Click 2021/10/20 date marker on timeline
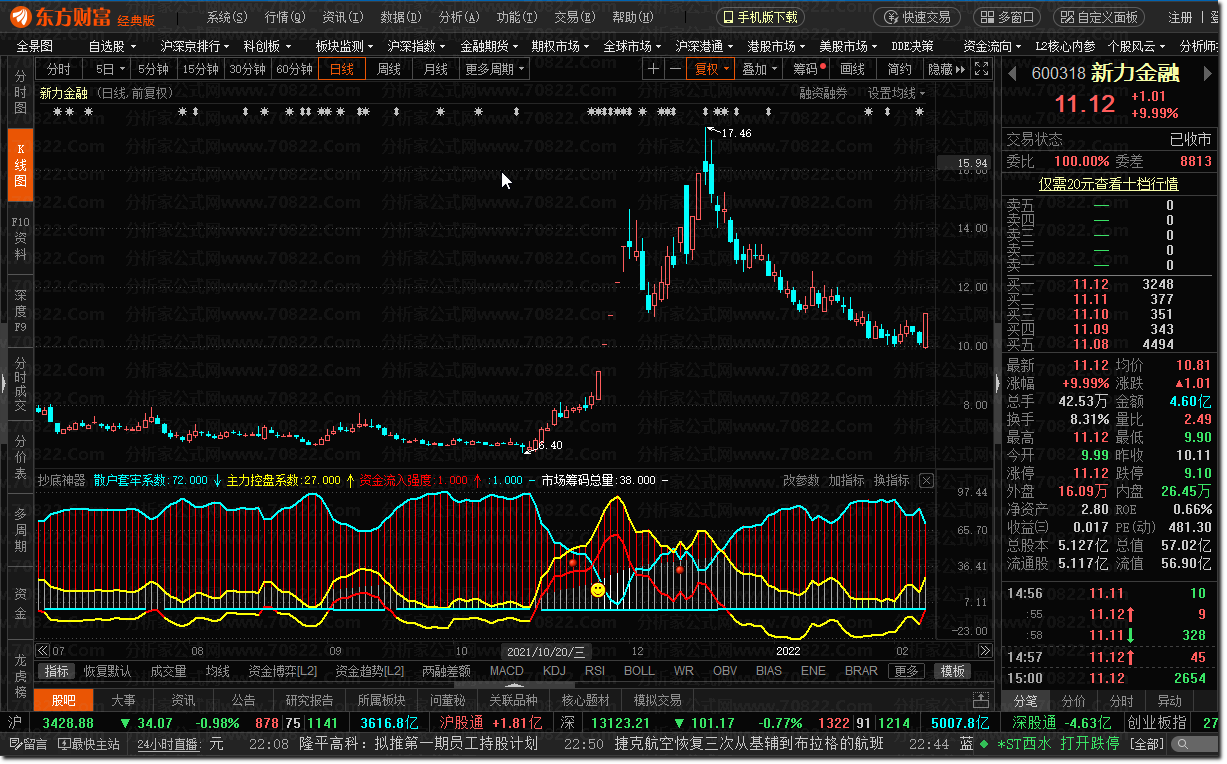The image size is (1227, 764). click(546, 651)
